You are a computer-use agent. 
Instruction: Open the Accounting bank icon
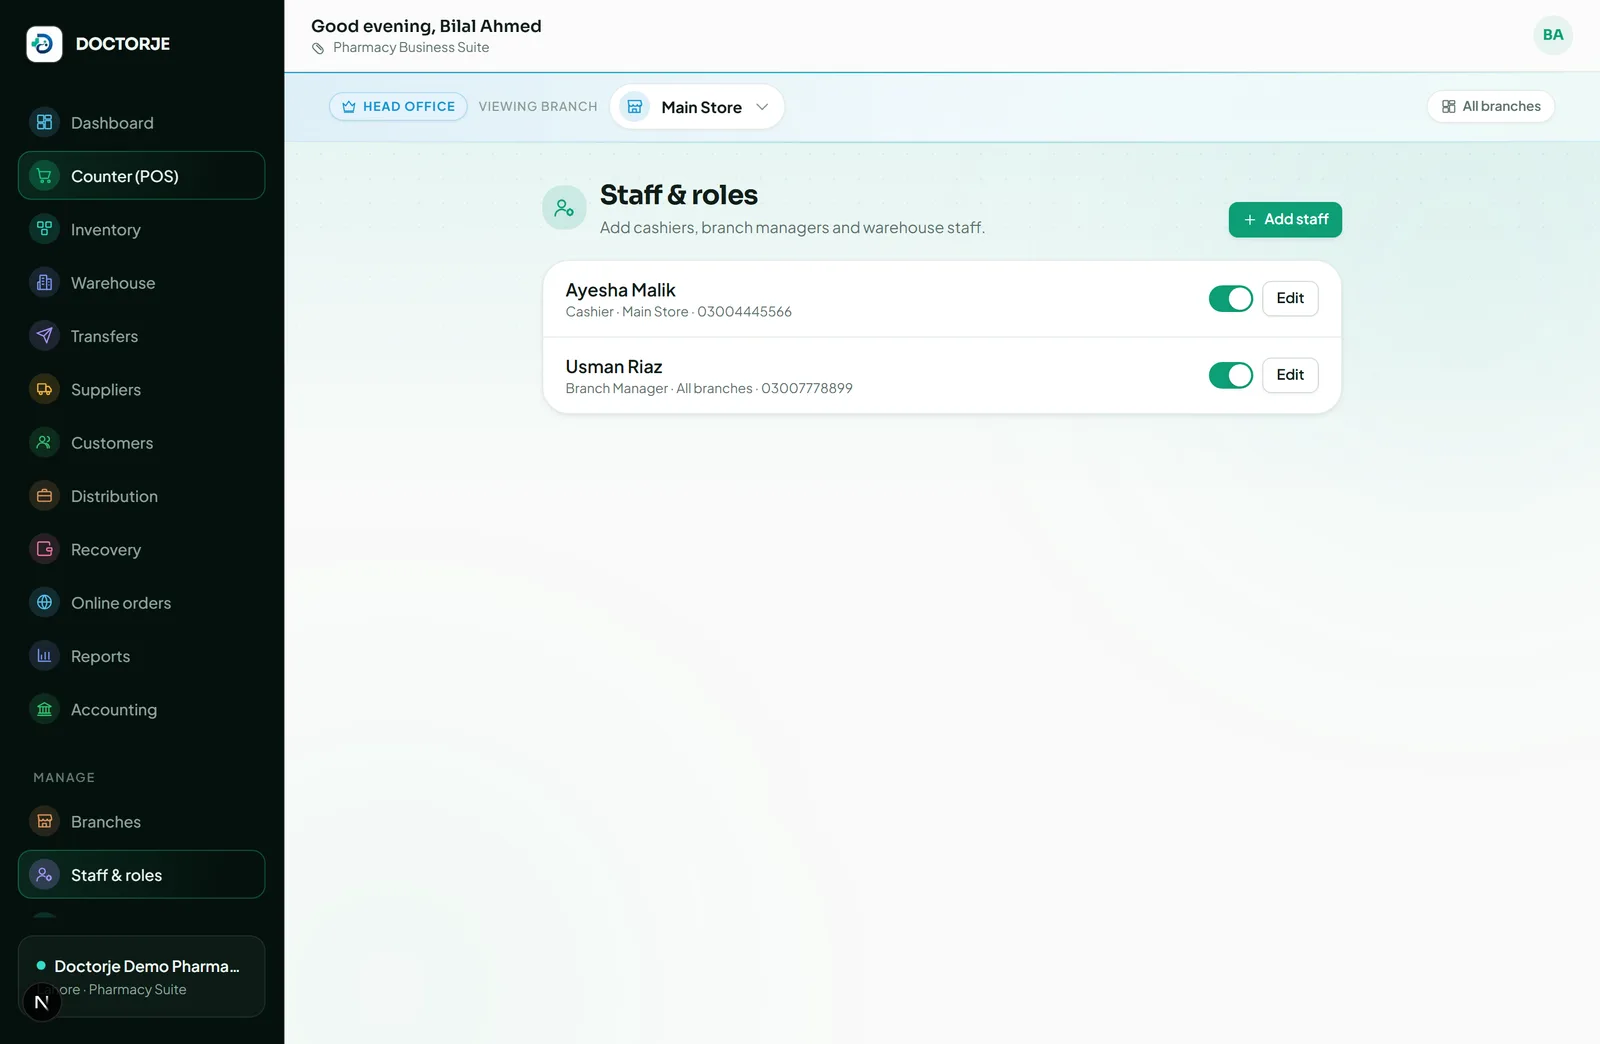[x=44, y=709]
